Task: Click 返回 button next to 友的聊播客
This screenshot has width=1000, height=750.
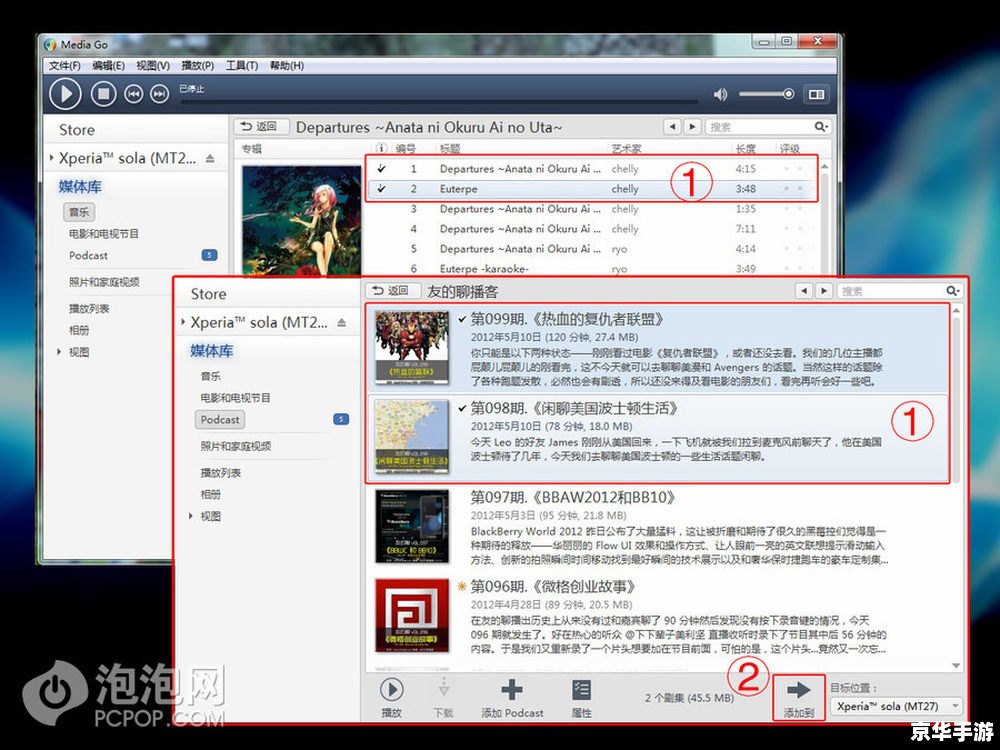Action: click(390, 291)
